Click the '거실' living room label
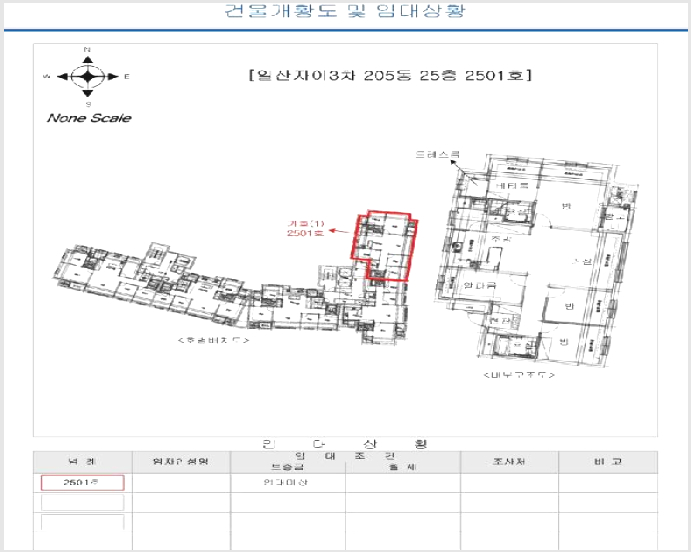691x552 pixels. coord(582,262)
